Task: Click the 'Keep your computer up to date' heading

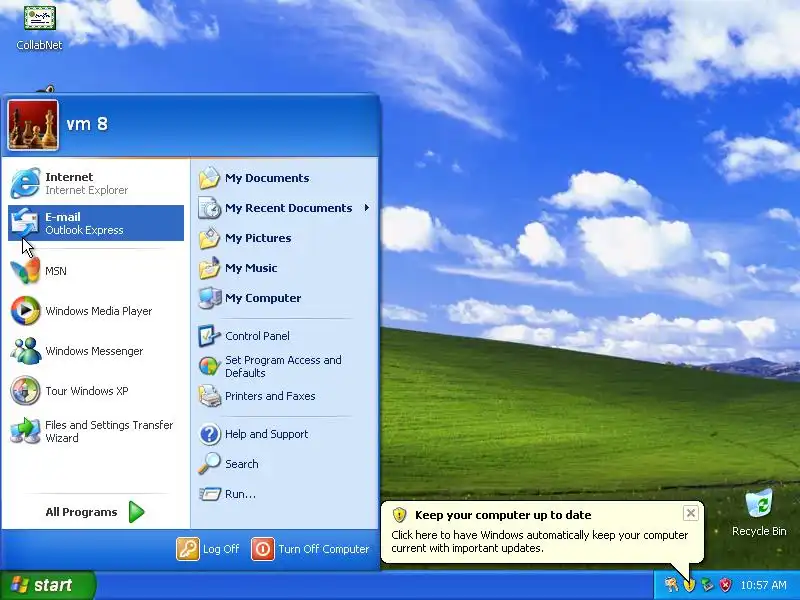Action: pyautogui.click(x=503, y=515)
